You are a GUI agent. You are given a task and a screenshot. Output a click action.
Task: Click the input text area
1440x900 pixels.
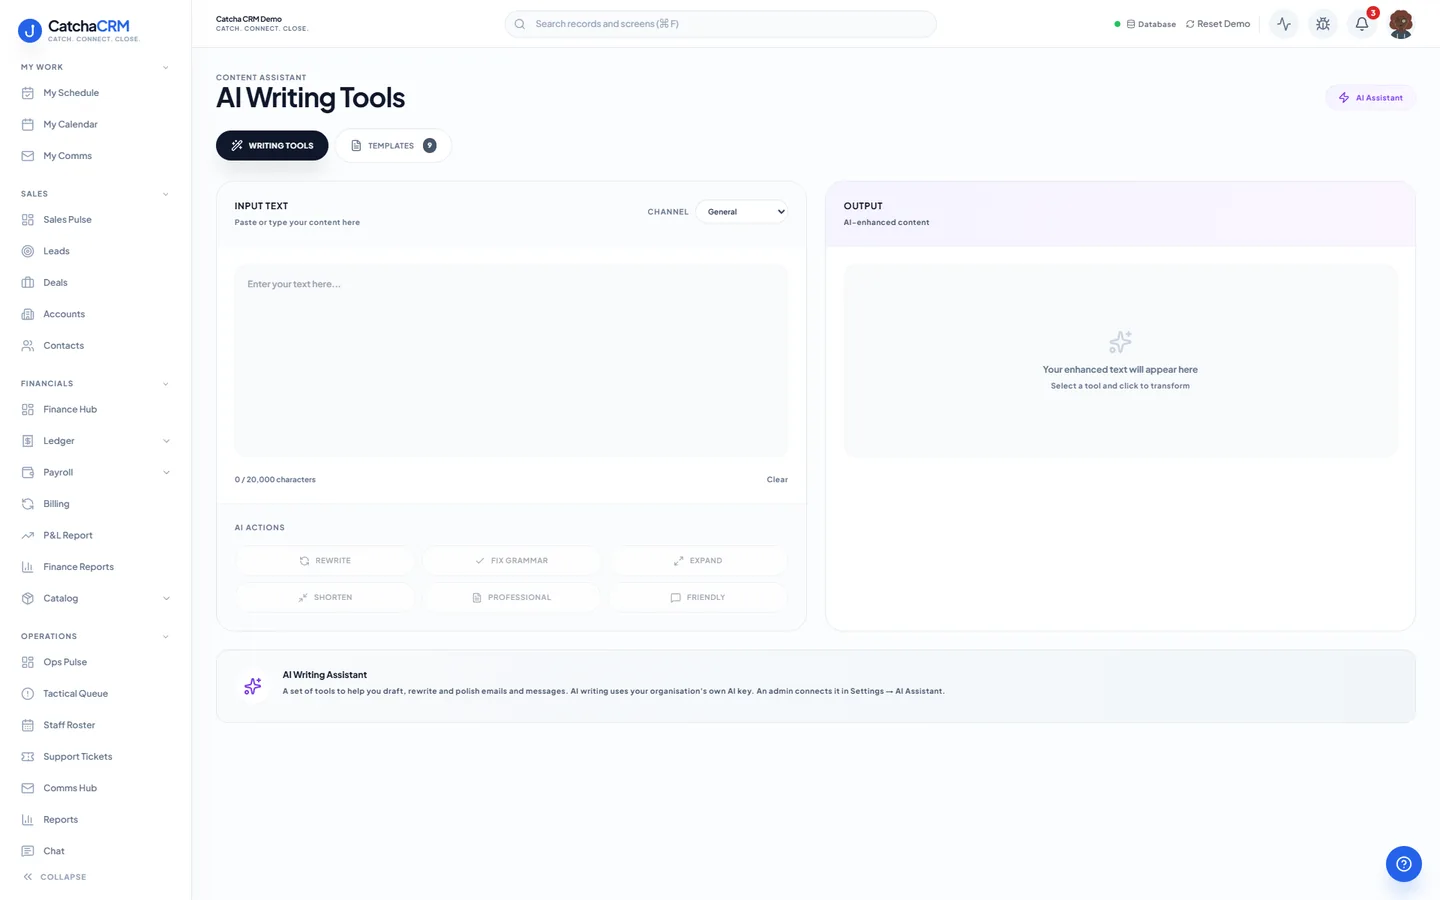tap(511, 361)
